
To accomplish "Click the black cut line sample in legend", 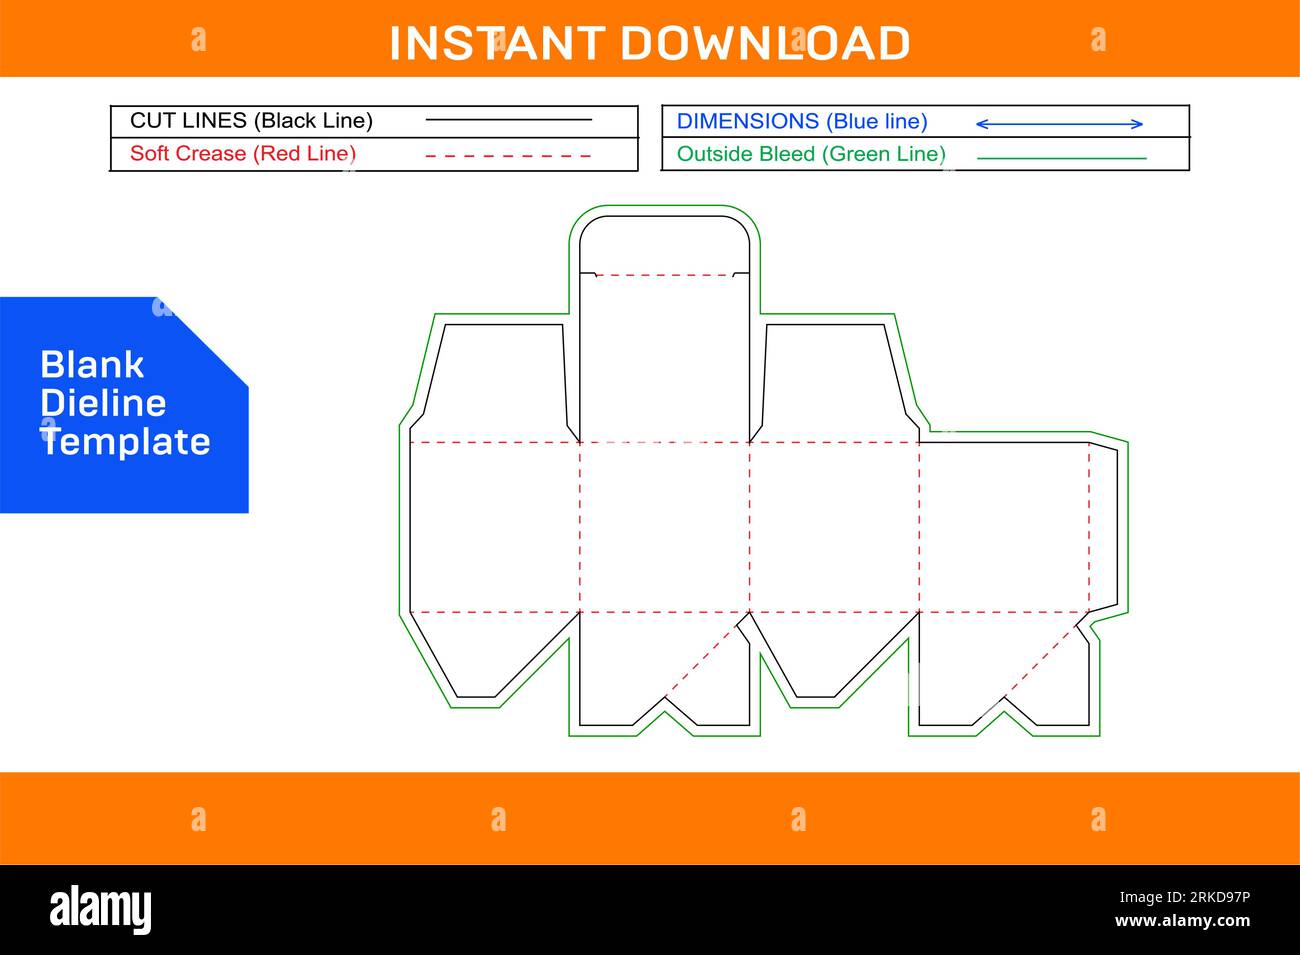I will click(x=508, y=120).
